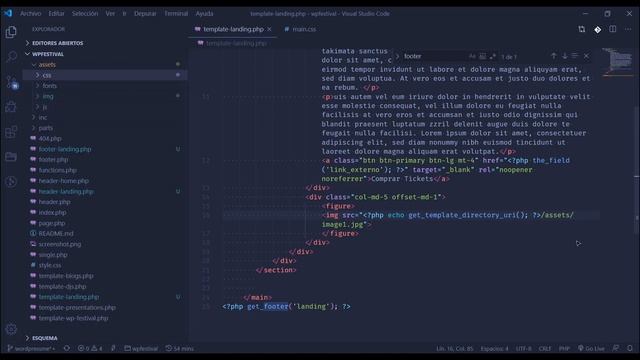This screenshot has width=640, height=360.
Task: Click the wpfestival folder status bar item
Action: (141, 349)
